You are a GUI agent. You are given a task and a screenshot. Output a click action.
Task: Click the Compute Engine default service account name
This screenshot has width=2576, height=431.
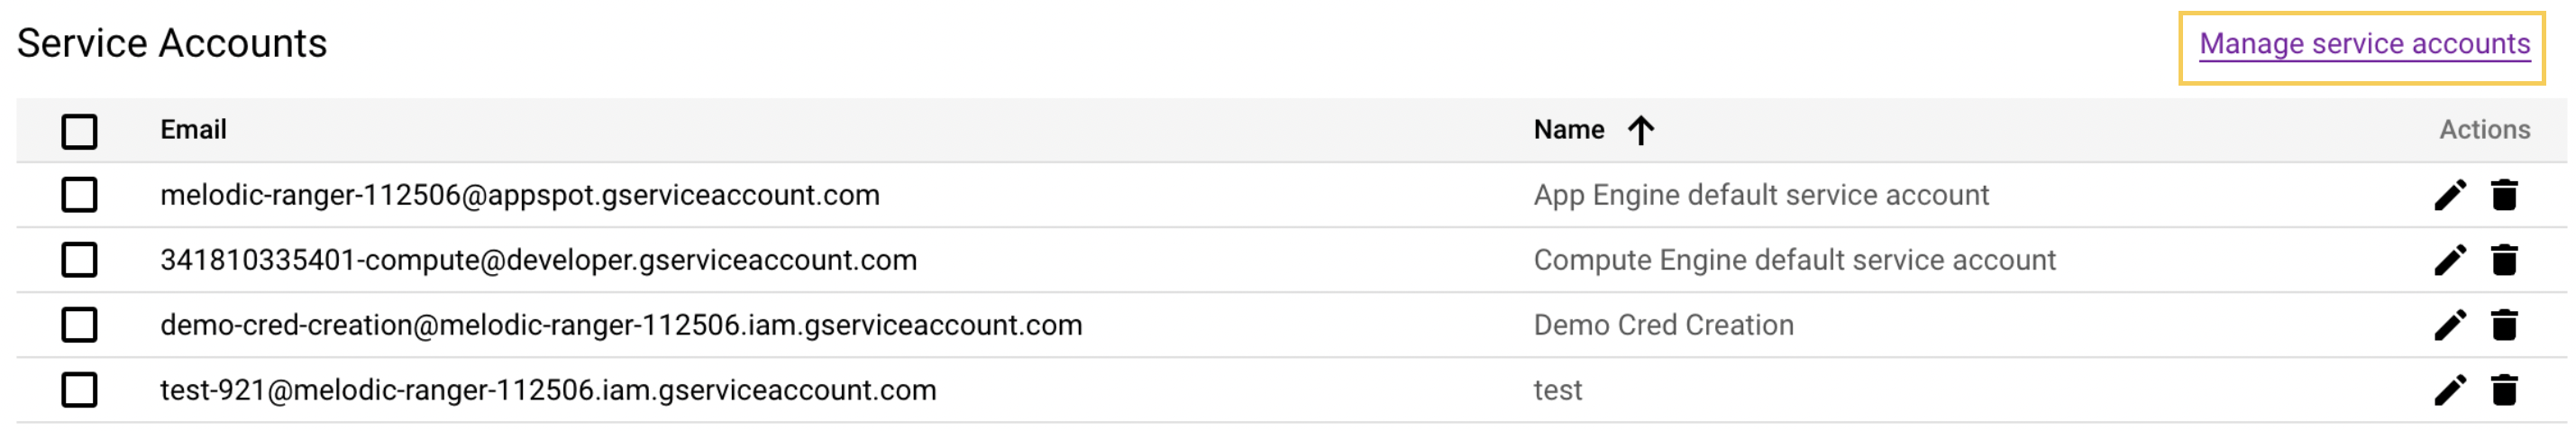[1794, 260]
